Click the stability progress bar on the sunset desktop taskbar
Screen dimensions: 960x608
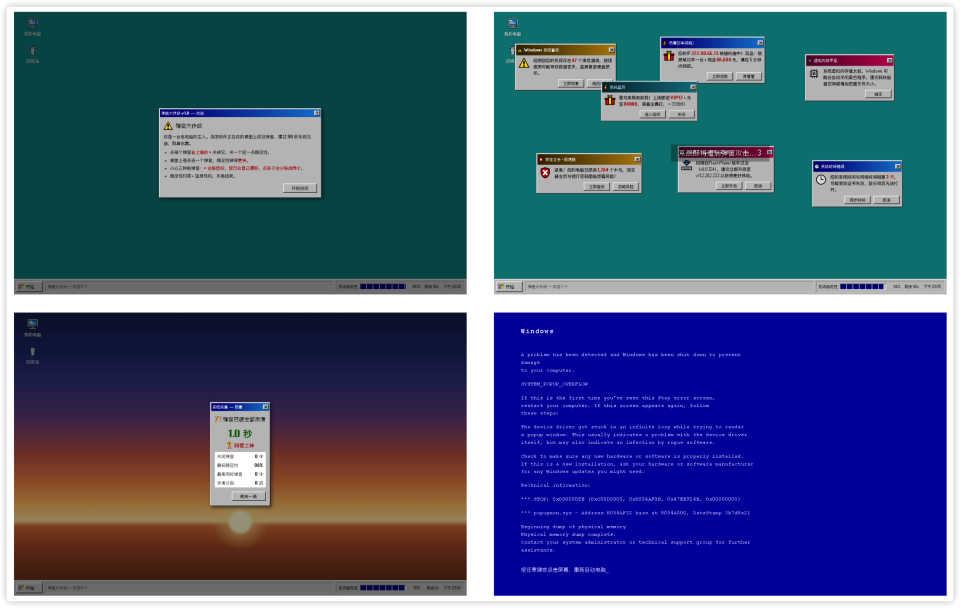tap(383, 588)
